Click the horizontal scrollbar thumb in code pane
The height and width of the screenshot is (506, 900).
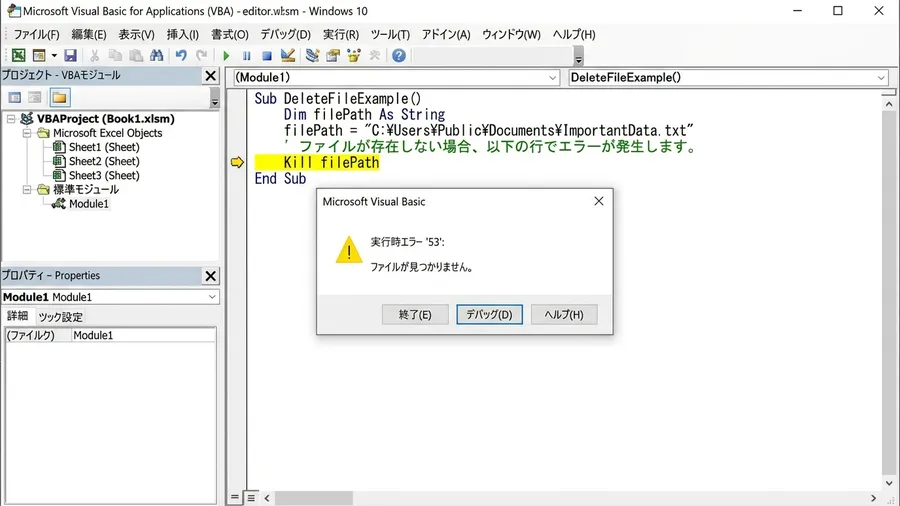point(314,498)
